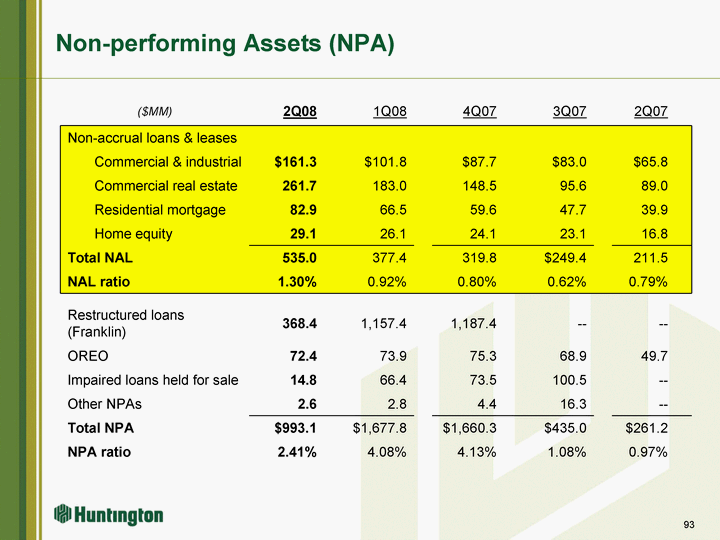This screenshot has height=540, width=720.
Task: Click the slide page number 93
Action: (x=688, y=526)
